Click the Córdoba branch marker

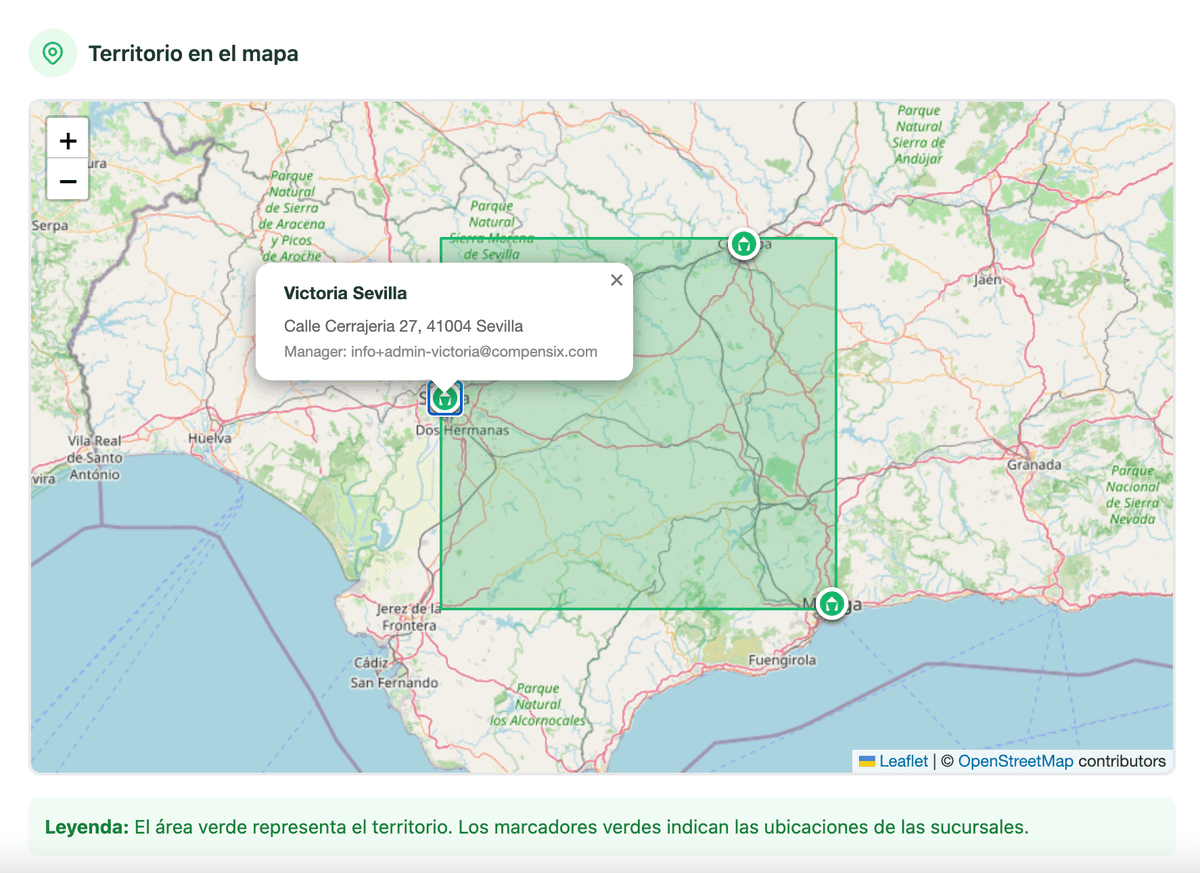point(743,244)
